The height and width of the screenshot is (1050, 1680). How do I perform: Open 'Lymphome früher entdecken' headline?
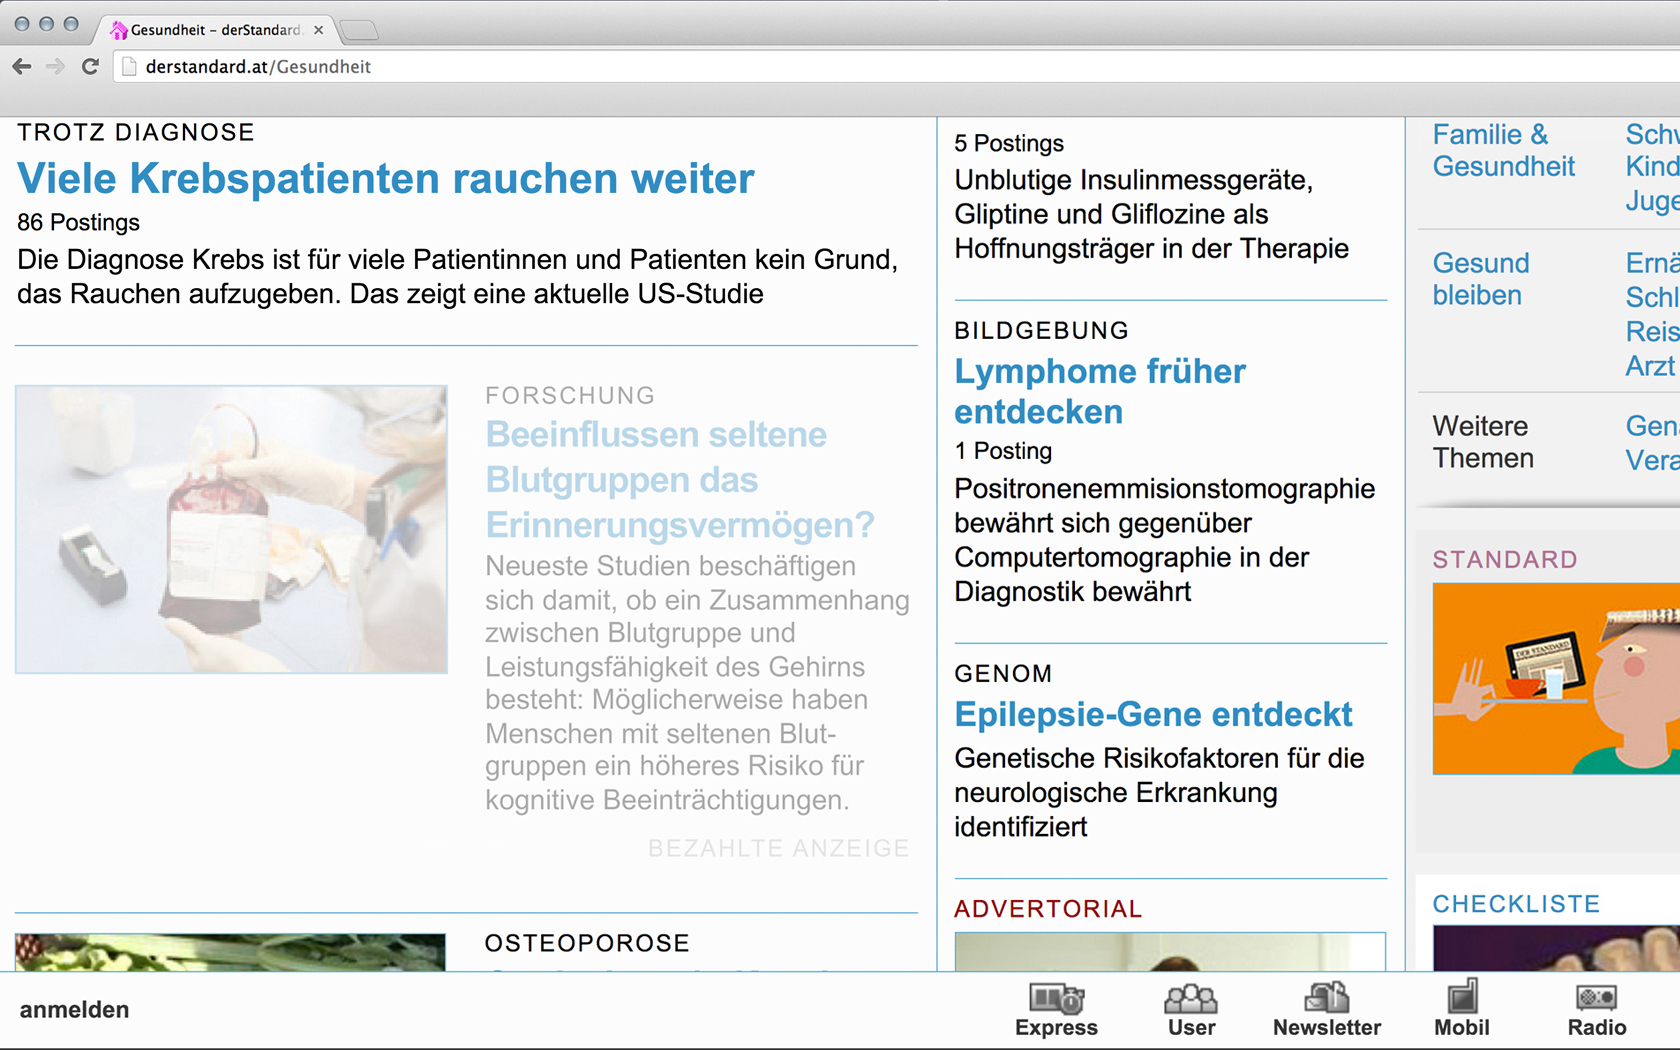1099,391
